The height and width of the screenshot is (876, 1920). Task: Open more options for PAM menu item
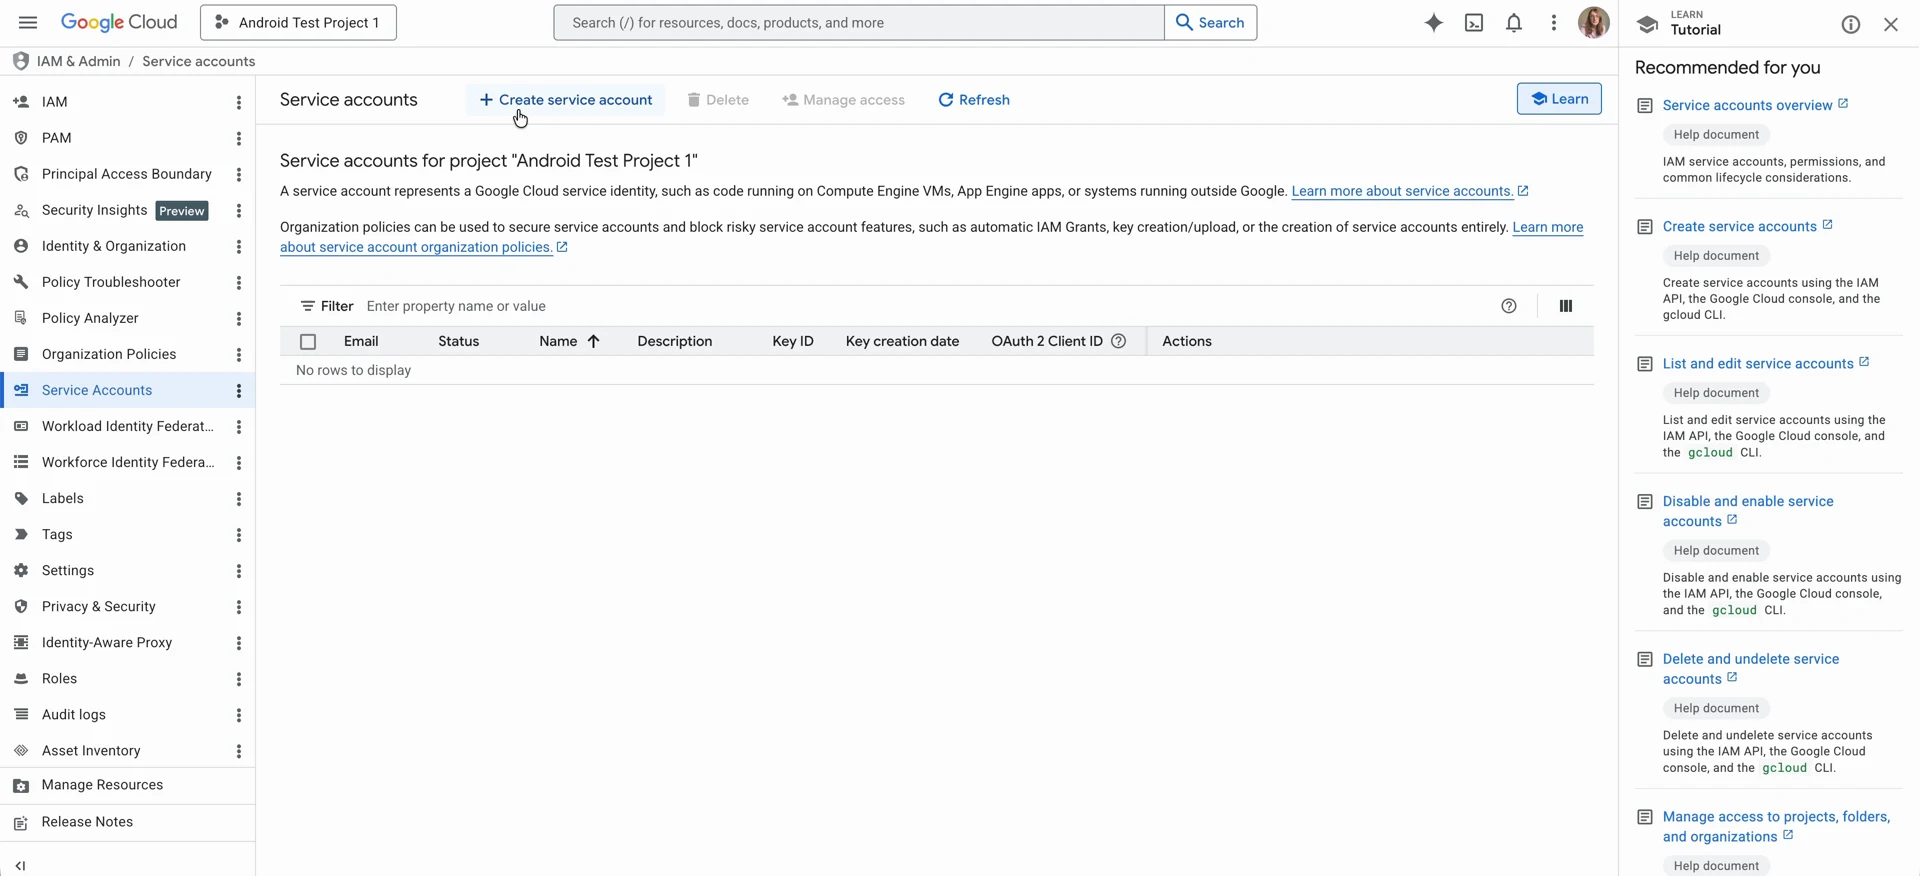pos(238,138)
